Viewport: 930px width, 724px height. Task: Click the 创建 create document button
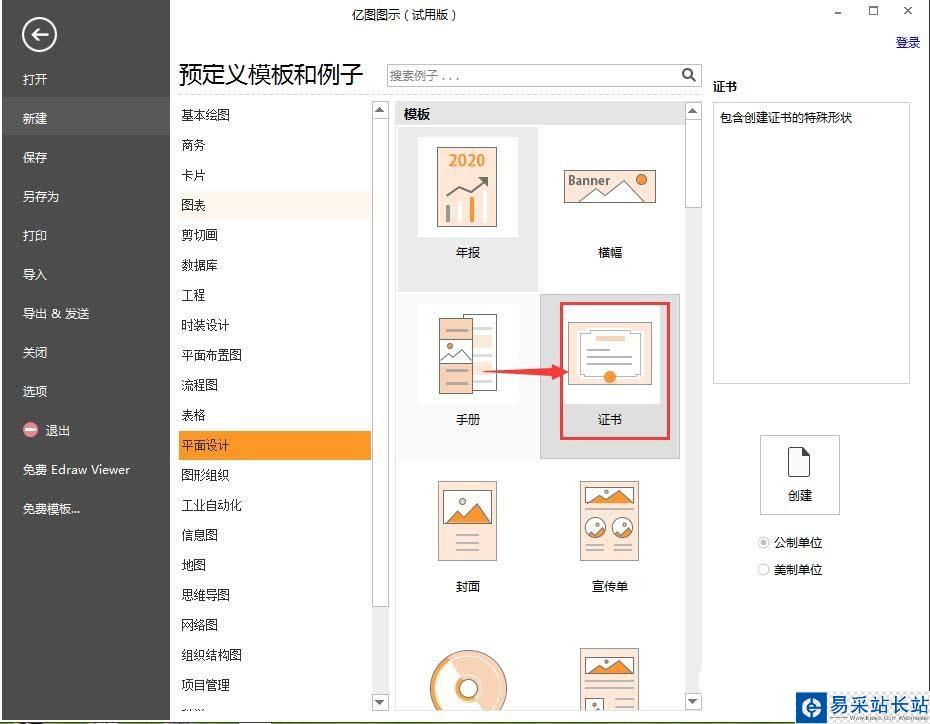(800, 475)
